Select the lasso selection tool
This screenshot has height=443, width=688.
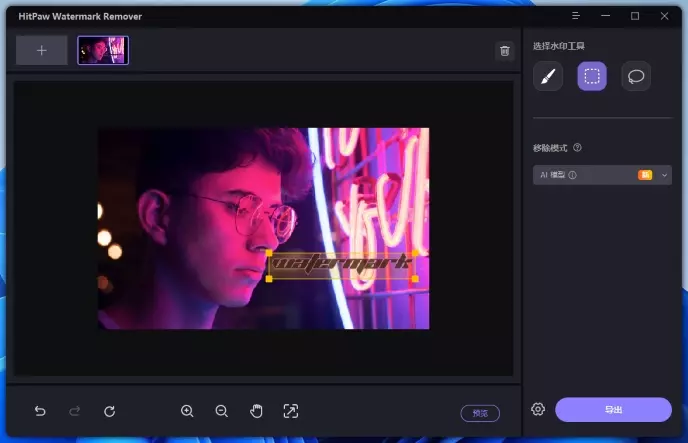pos(636,76)
